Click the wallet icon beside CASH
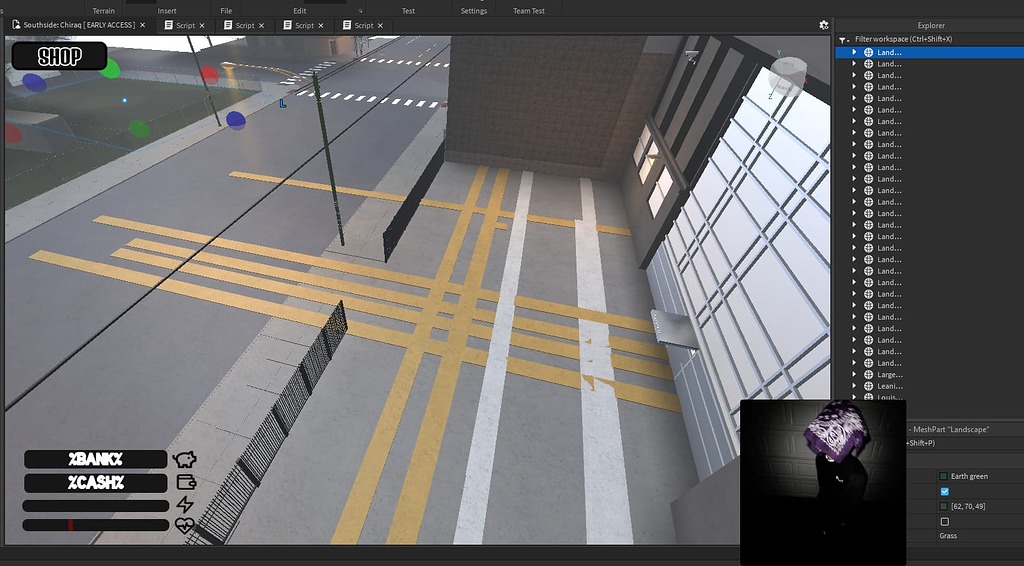This screenshot has height=566, width=1024. point(187,482)
